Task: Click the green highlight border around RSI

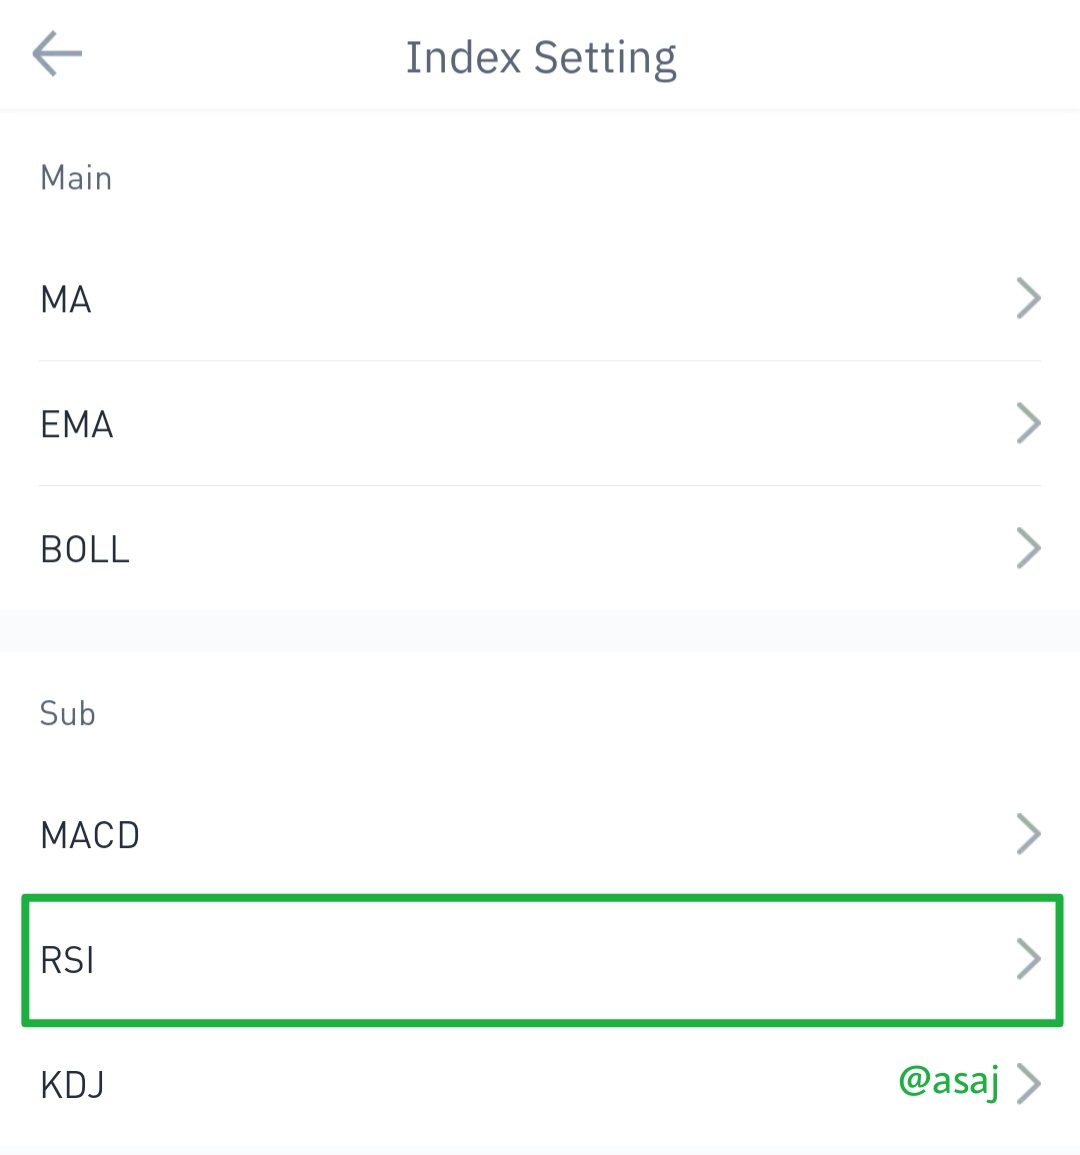Action: [542, 897]
